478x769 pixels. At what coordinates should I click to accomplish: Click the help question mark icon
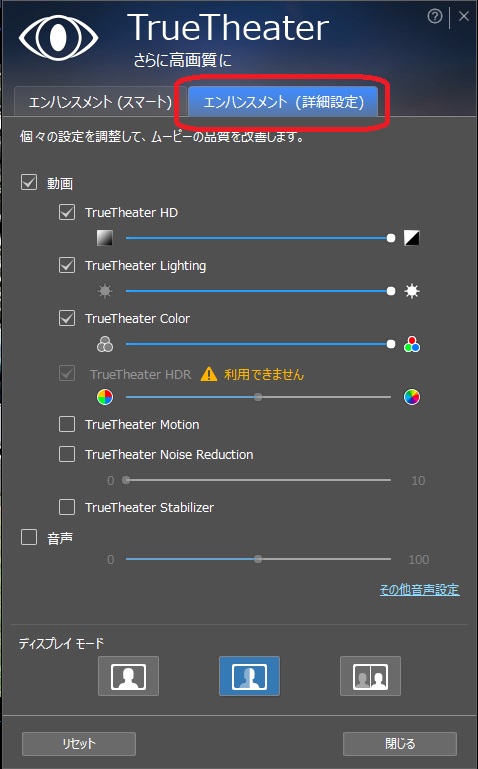(x=434, y=17)
